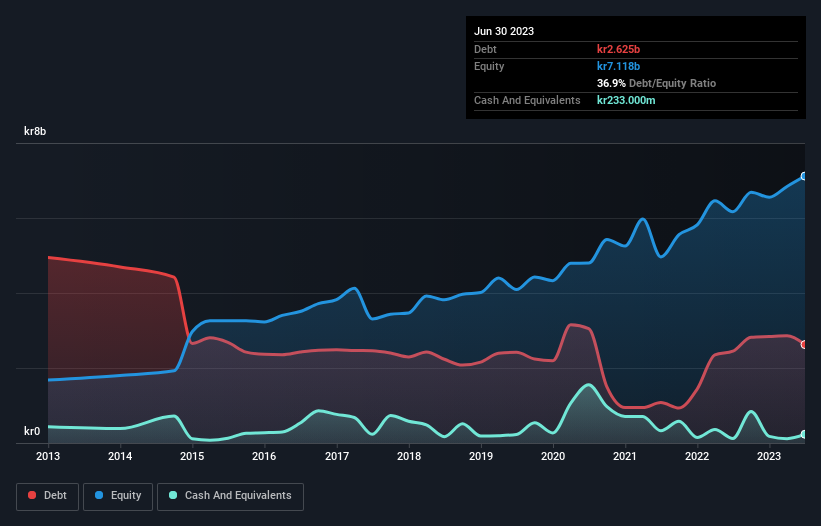This screenshot has width=821, height=526.
Task: Select the blue Equity endpoint marker
Action: 804,176
